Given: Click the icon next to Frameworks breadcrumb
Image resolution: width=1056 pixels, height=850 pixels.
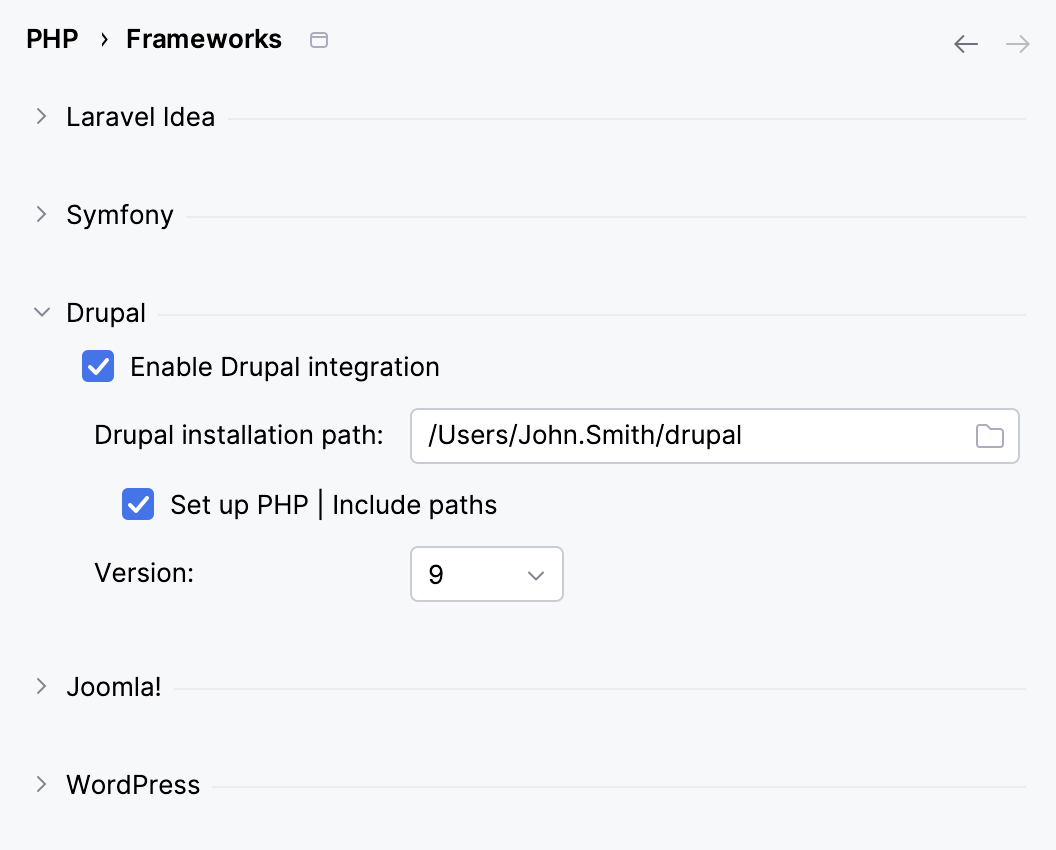Looking at the screenshot, I should [319, 39].
